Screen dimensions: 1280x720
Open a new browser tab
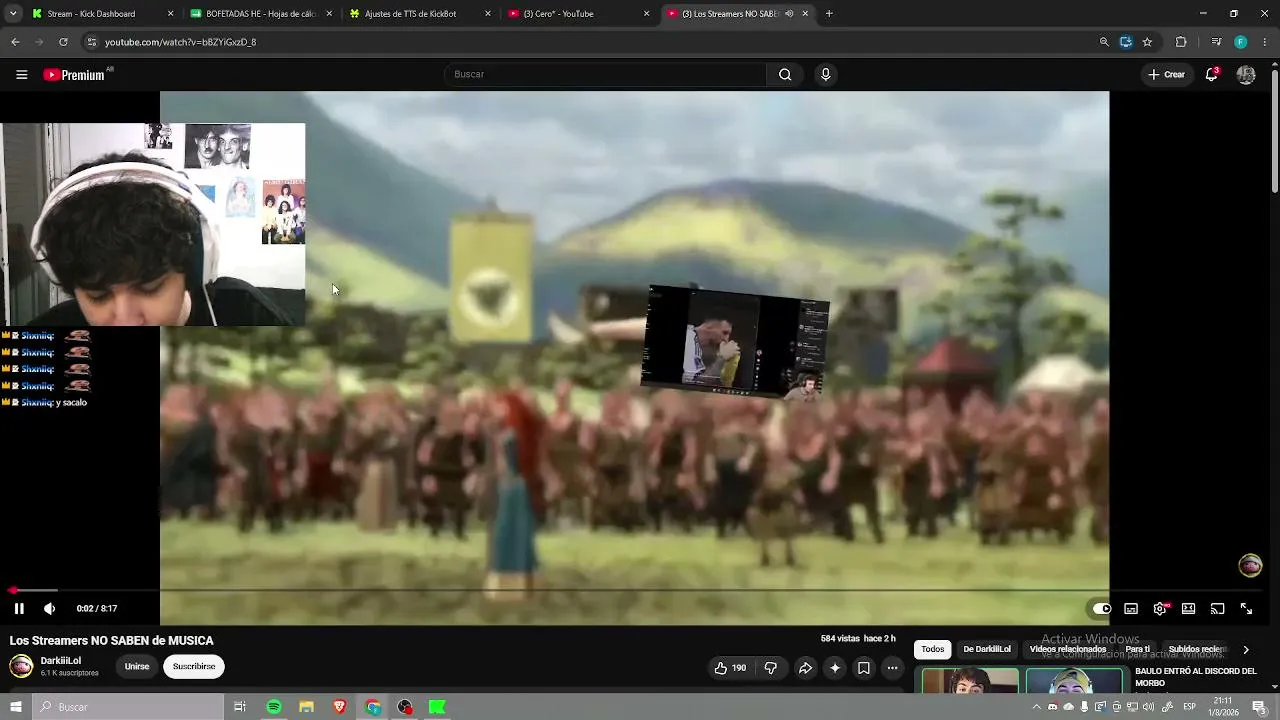[829, 14]
